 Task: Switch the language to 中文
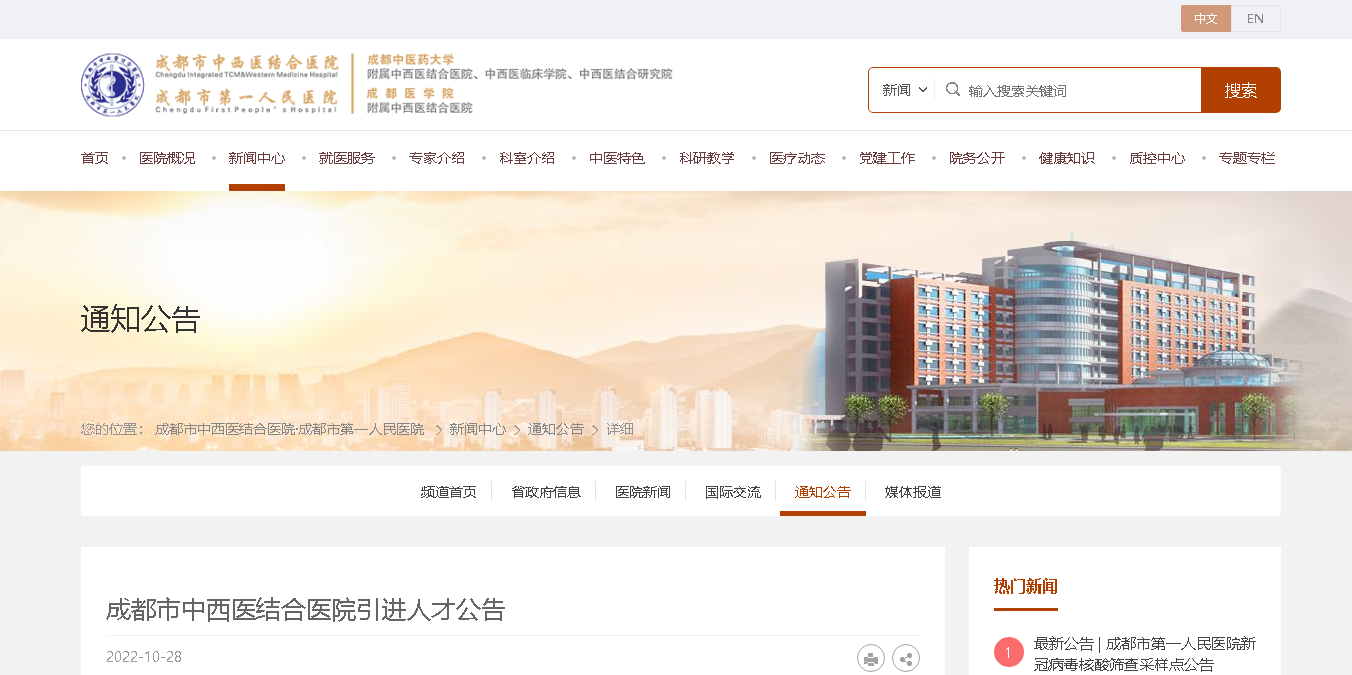(x=1206, y=19)
